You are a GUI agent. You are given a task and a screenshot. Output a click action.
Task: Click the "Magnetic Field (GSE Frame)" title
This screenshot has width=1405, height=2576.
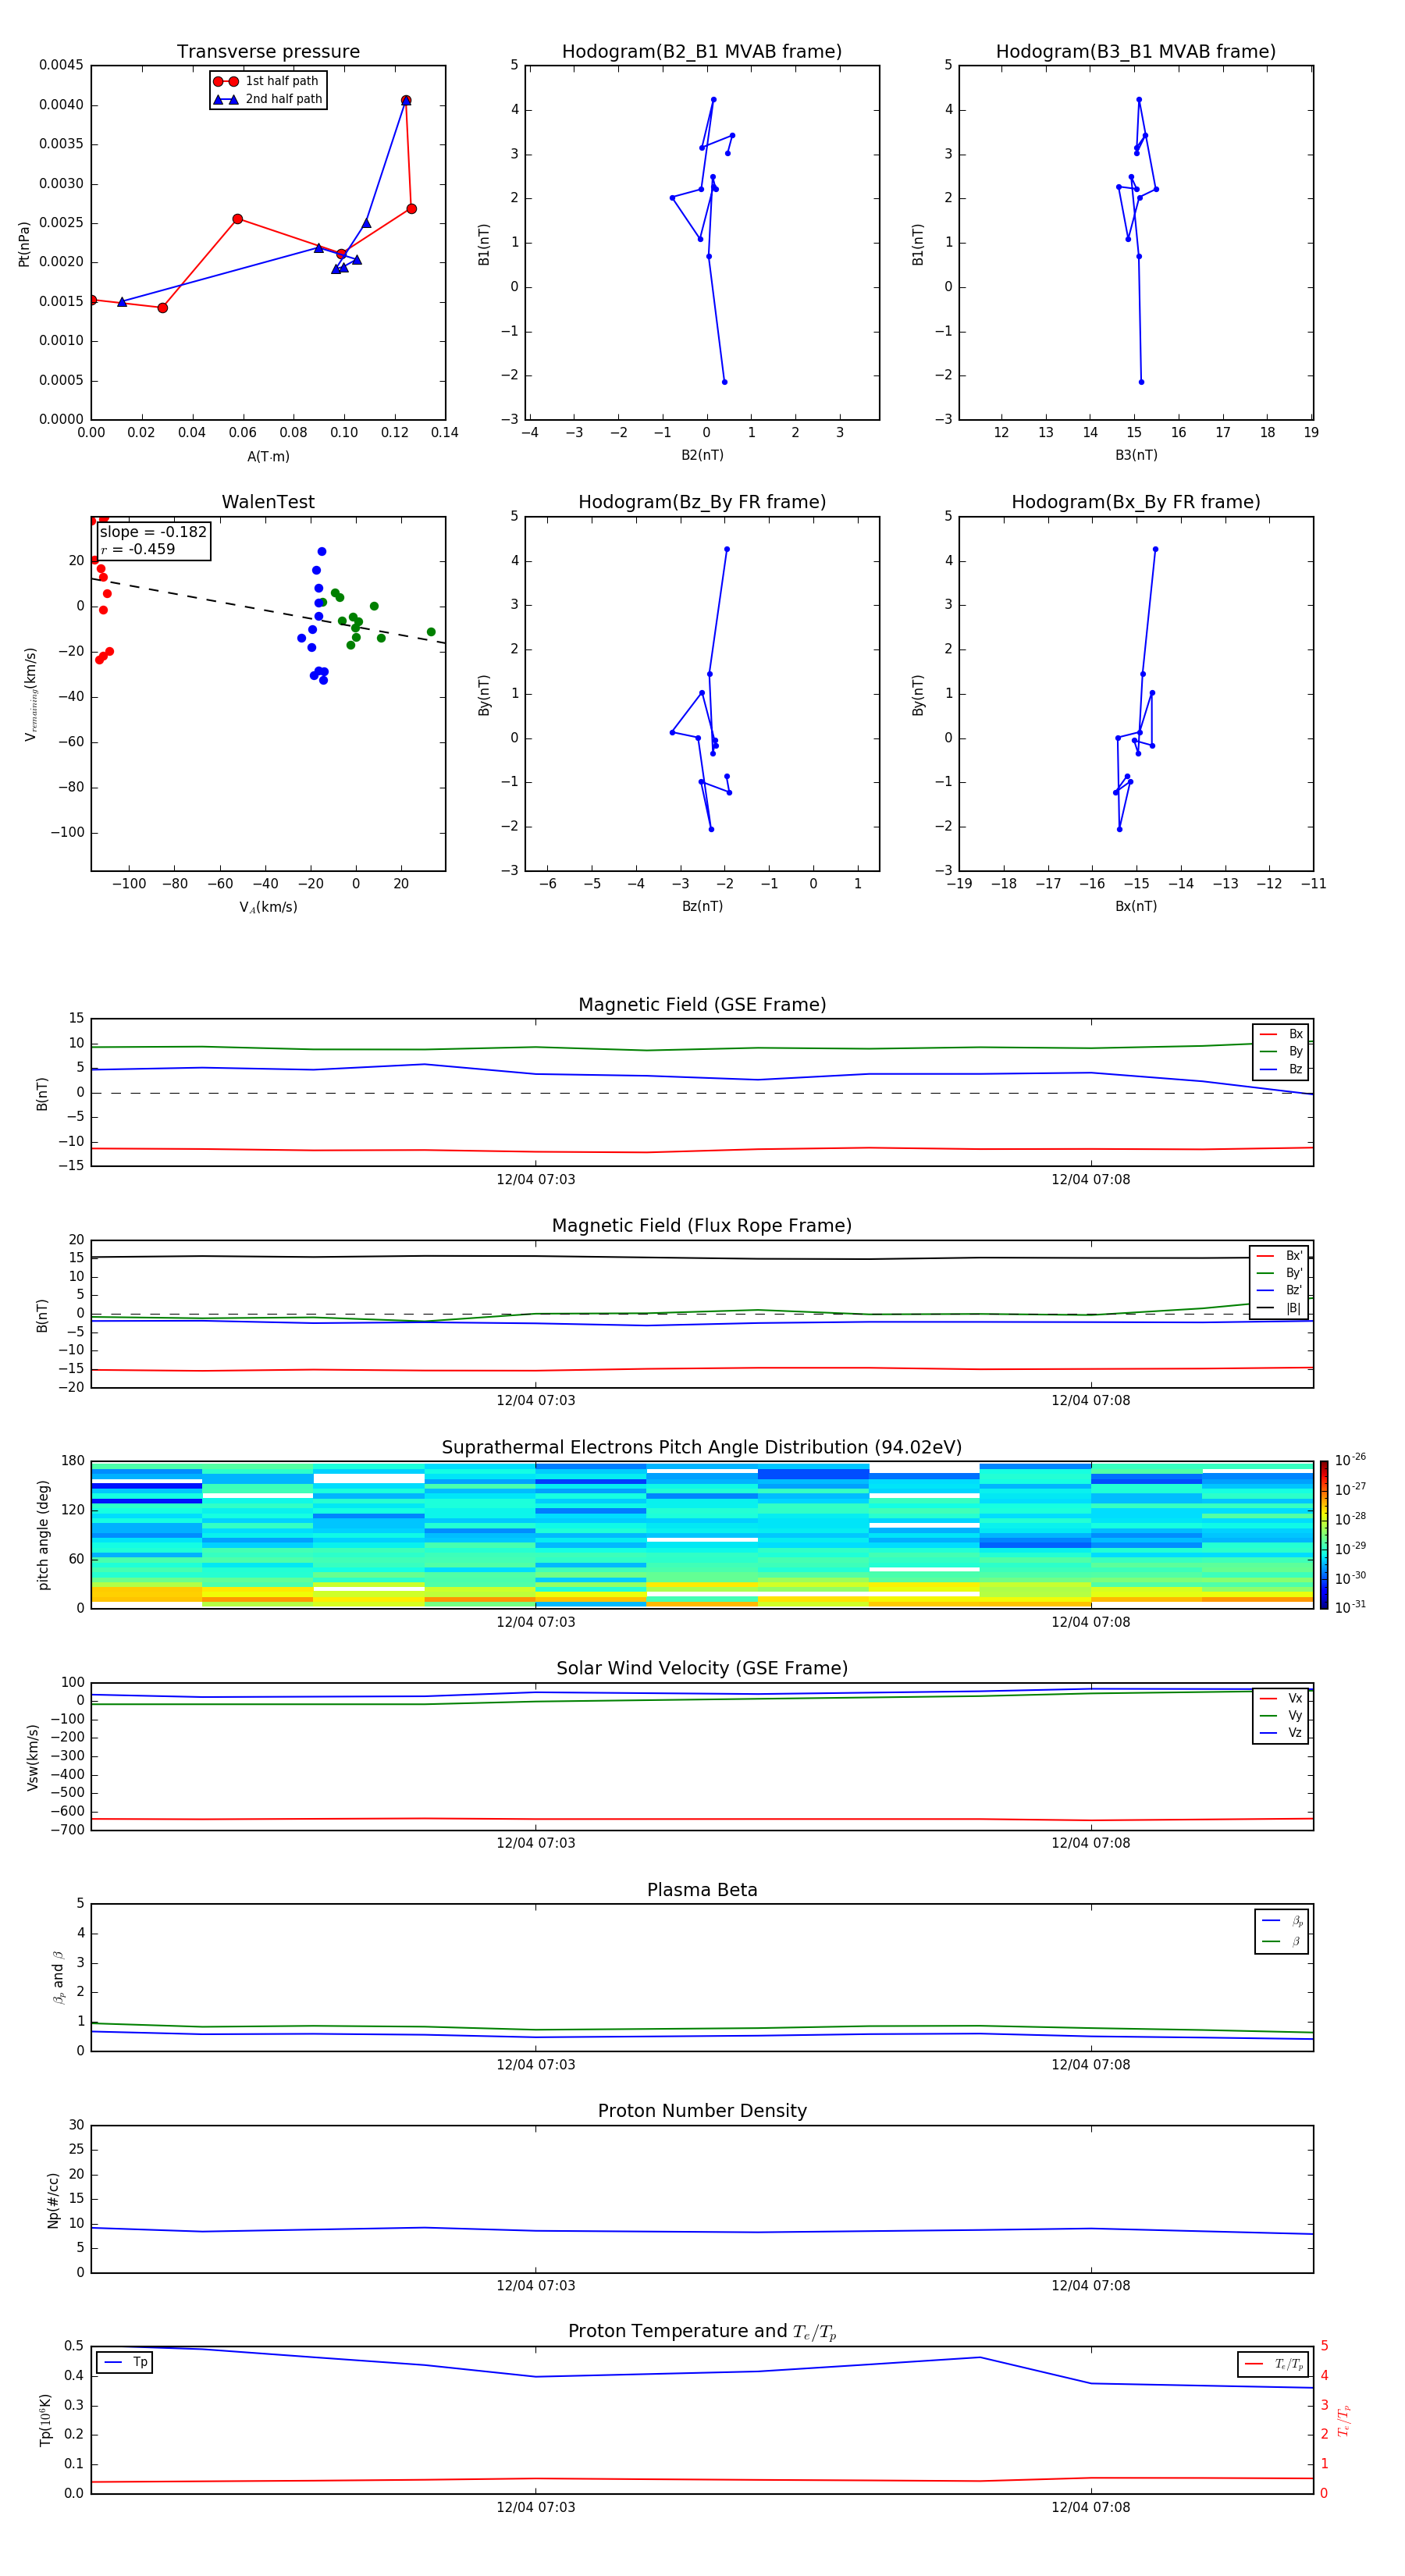pos(702,1005)
